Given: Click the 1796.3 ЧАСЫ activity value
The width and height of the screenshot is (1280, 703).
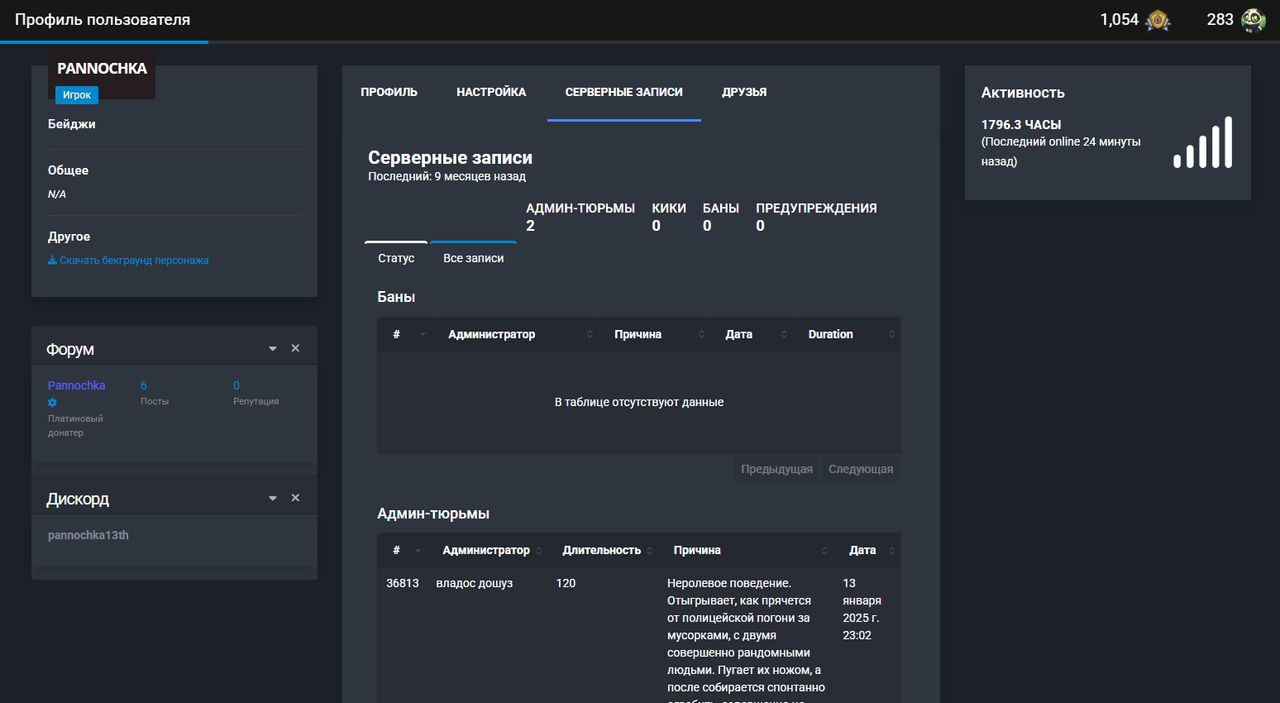Looking at the screenshot, I should pos(1021,125).
